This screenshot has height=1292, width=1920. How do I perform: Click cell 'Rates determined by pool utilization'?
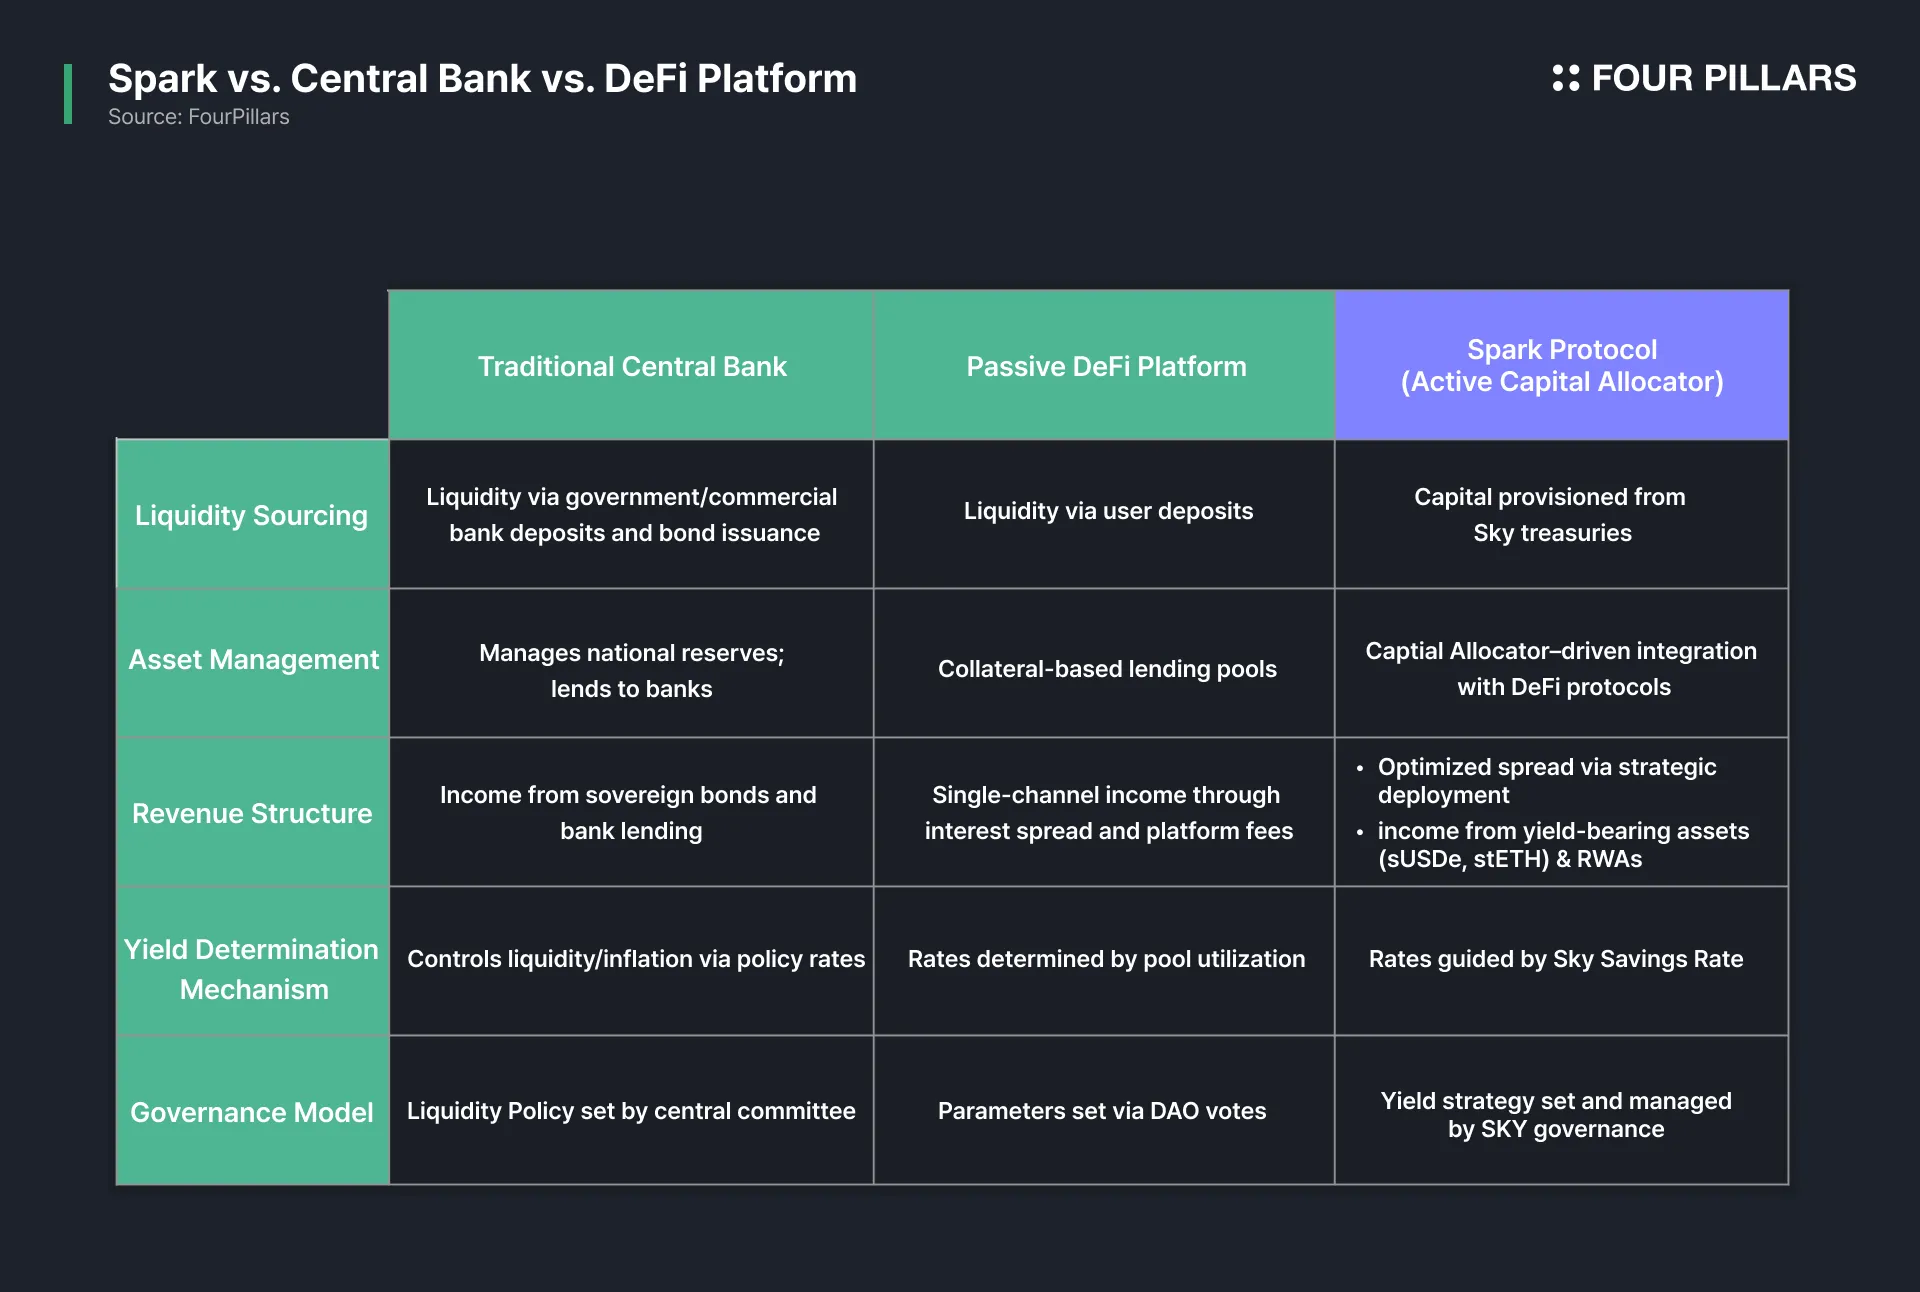1105,961
